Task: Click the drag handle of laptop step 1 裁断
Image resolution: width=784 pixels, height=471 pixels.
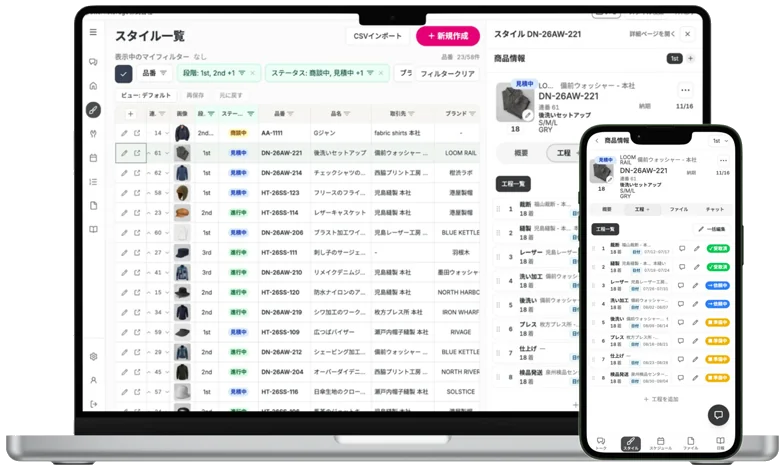Action: (498, 210)
